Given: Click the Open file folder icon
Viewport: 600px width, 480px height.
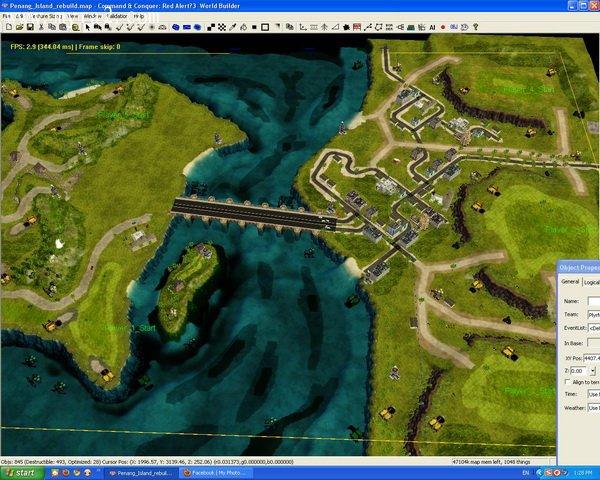Looking at the screenshot, I should tap(20, 27).
